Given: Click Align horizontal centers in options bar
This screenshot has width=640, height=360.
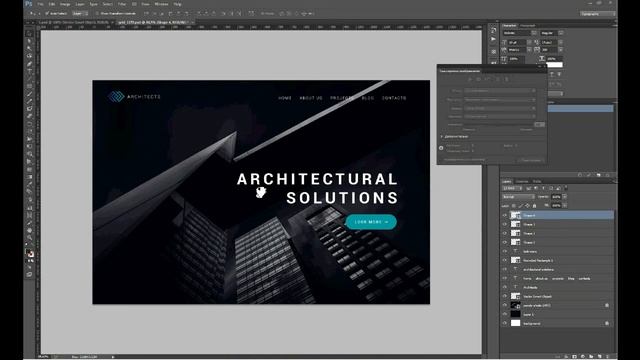Looking at the screenshot, I should [x=179, y=13].
